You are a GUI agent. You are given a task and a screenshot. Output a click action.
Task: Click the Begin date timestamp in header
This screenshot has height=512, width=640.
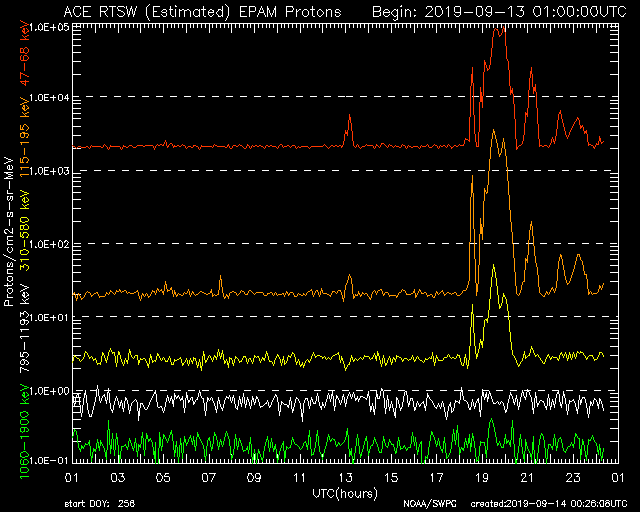tap(499, 11)
